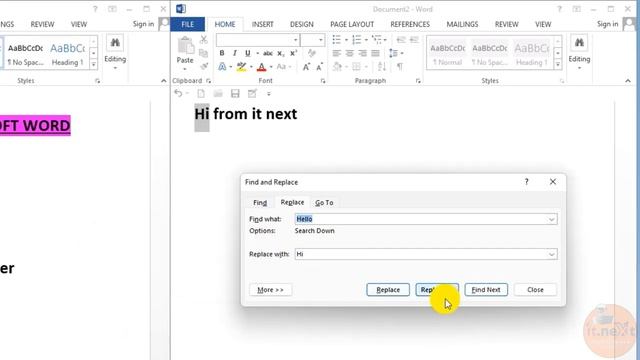Expand Find what dropdown arrow
This screenshot has height=360, width=640.
click(551, 219)
